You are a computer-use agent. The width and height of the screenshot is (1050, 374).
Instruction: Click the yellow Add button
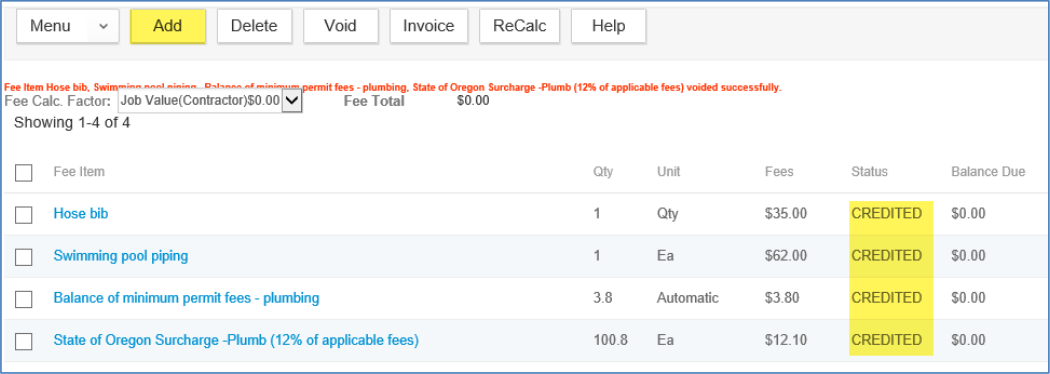[167, 26]
